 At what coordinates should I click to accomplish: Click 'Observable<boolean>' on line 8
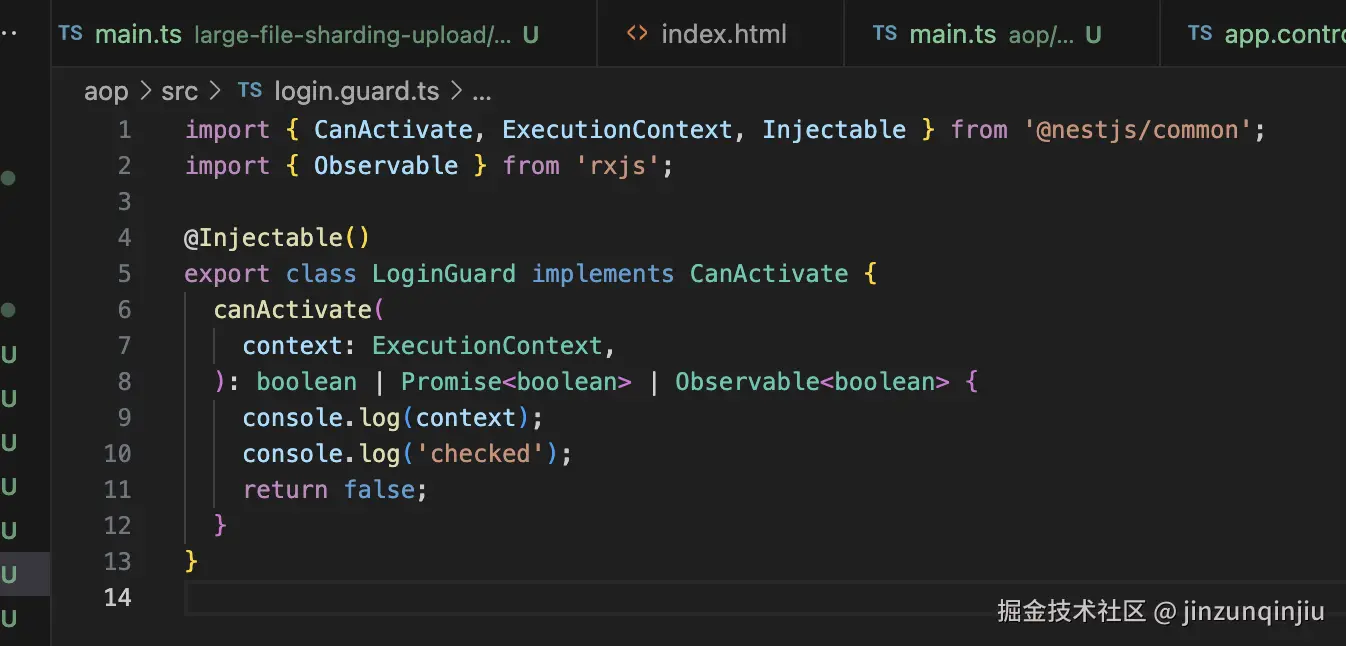click(812, 382)
